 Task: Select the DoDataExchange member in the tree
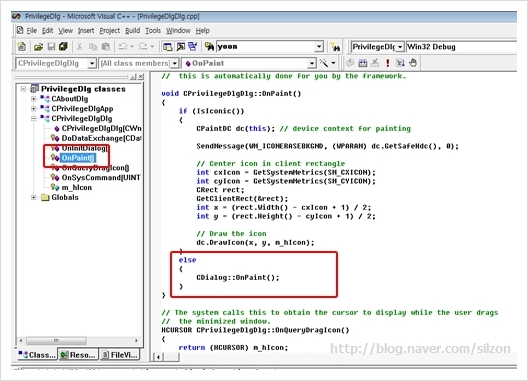click(101, 138)
